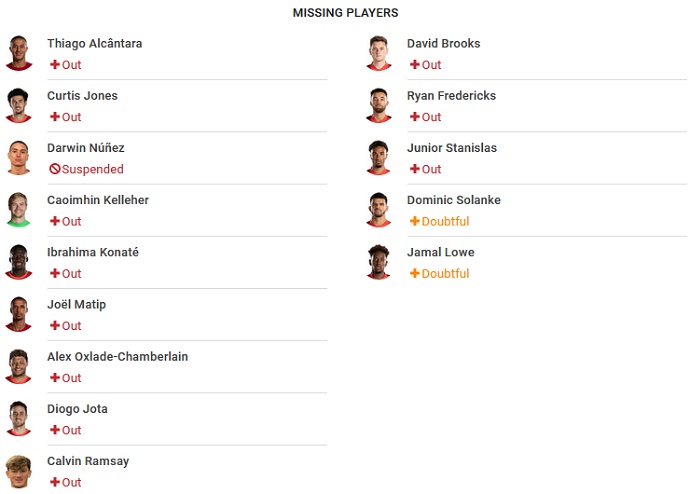Viewport: 690px width, 494px height.
Task: Click the orange doubtful icon under Jamal Lowe
Action: [415, 273]
